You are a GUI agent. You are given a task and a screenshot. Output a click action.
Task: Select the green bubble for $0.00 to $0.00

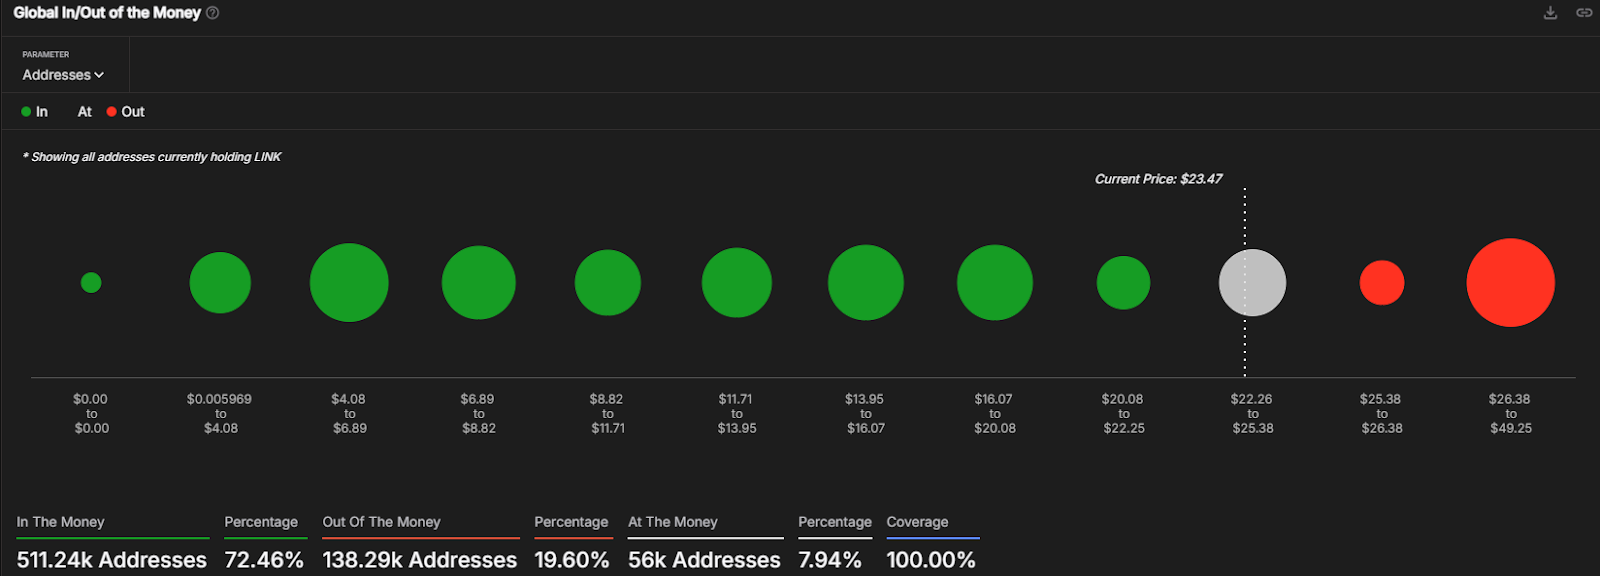click(91, 283)
